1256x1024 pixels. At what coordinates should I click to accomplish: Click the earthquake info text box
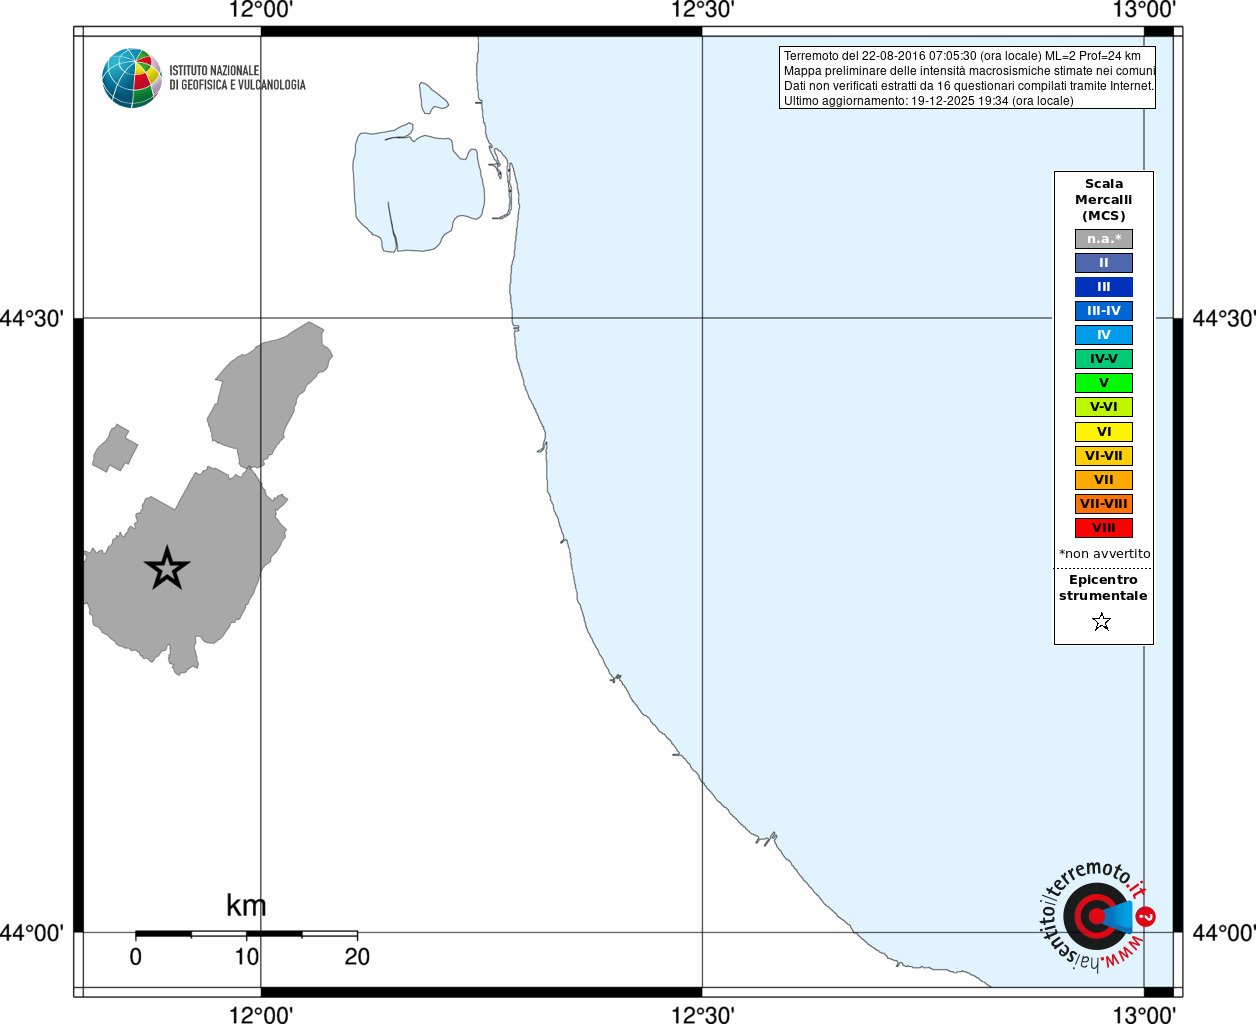[x=967, y=78]
